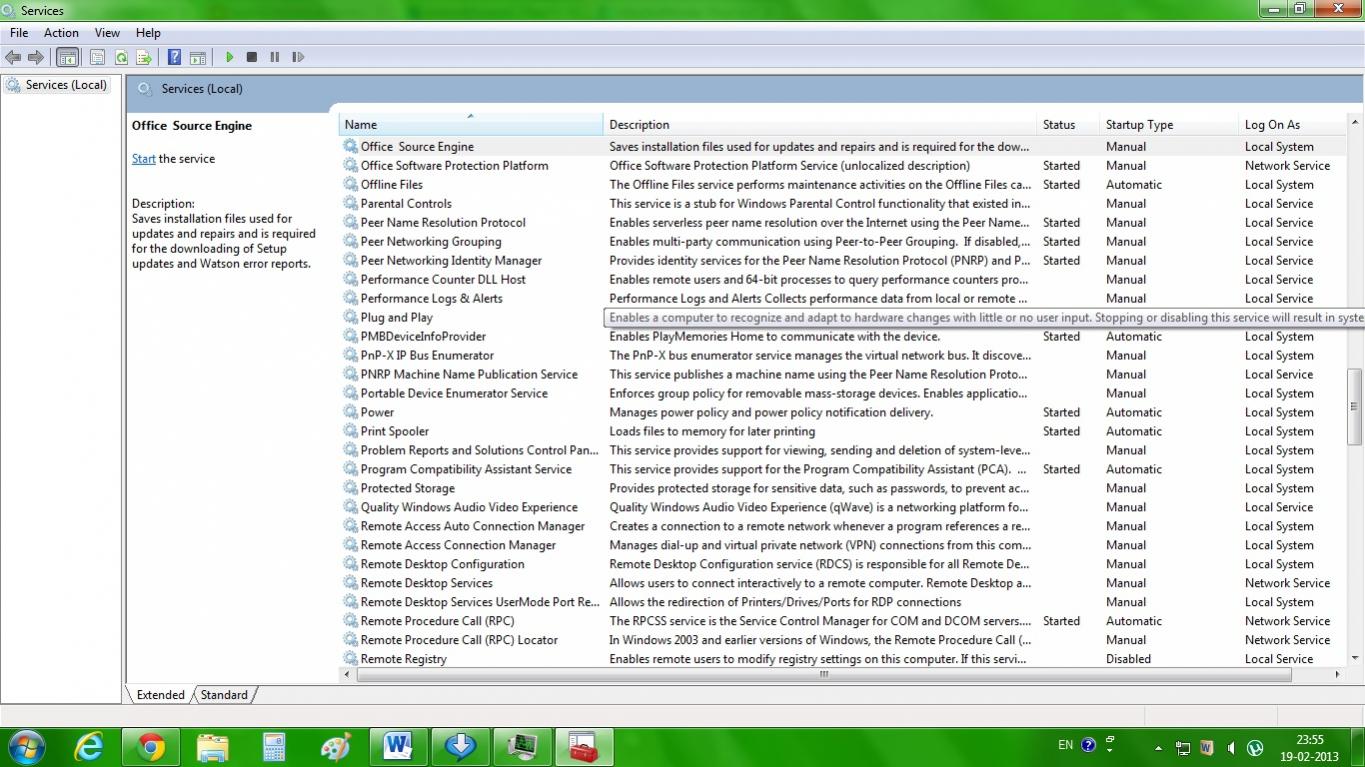Select PnP-X IP Bus Enumerator service

(427, 356)
